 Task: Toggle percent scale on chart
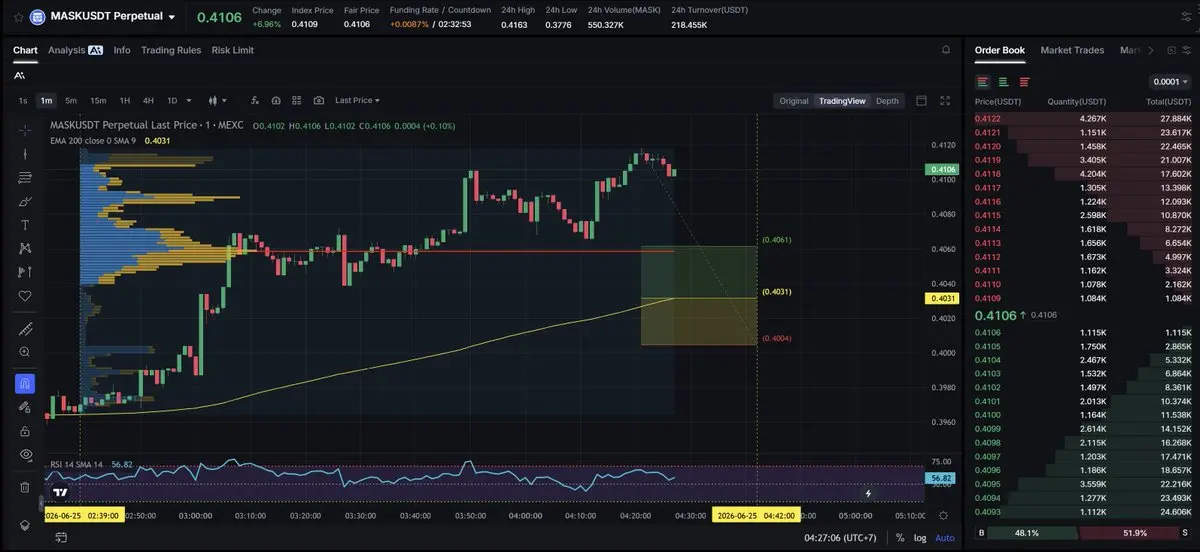pos(900,538)
